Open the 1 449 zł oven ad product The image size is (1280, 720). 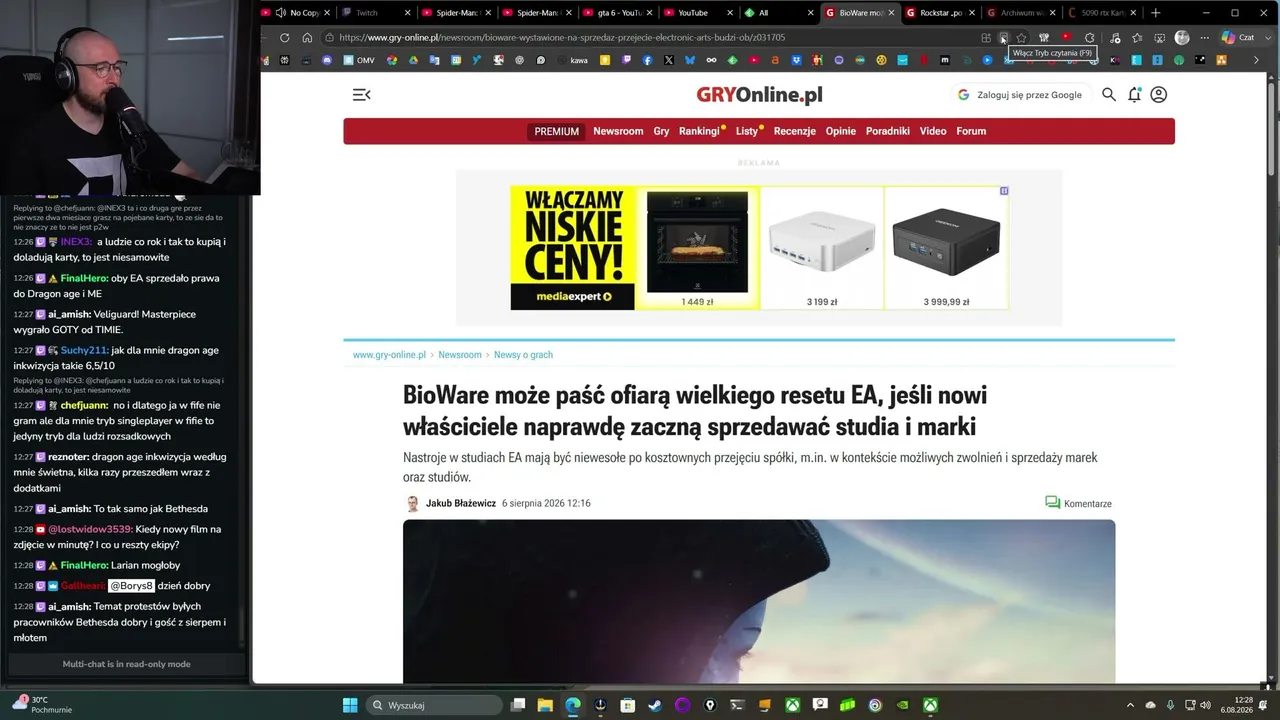(697, 248)
